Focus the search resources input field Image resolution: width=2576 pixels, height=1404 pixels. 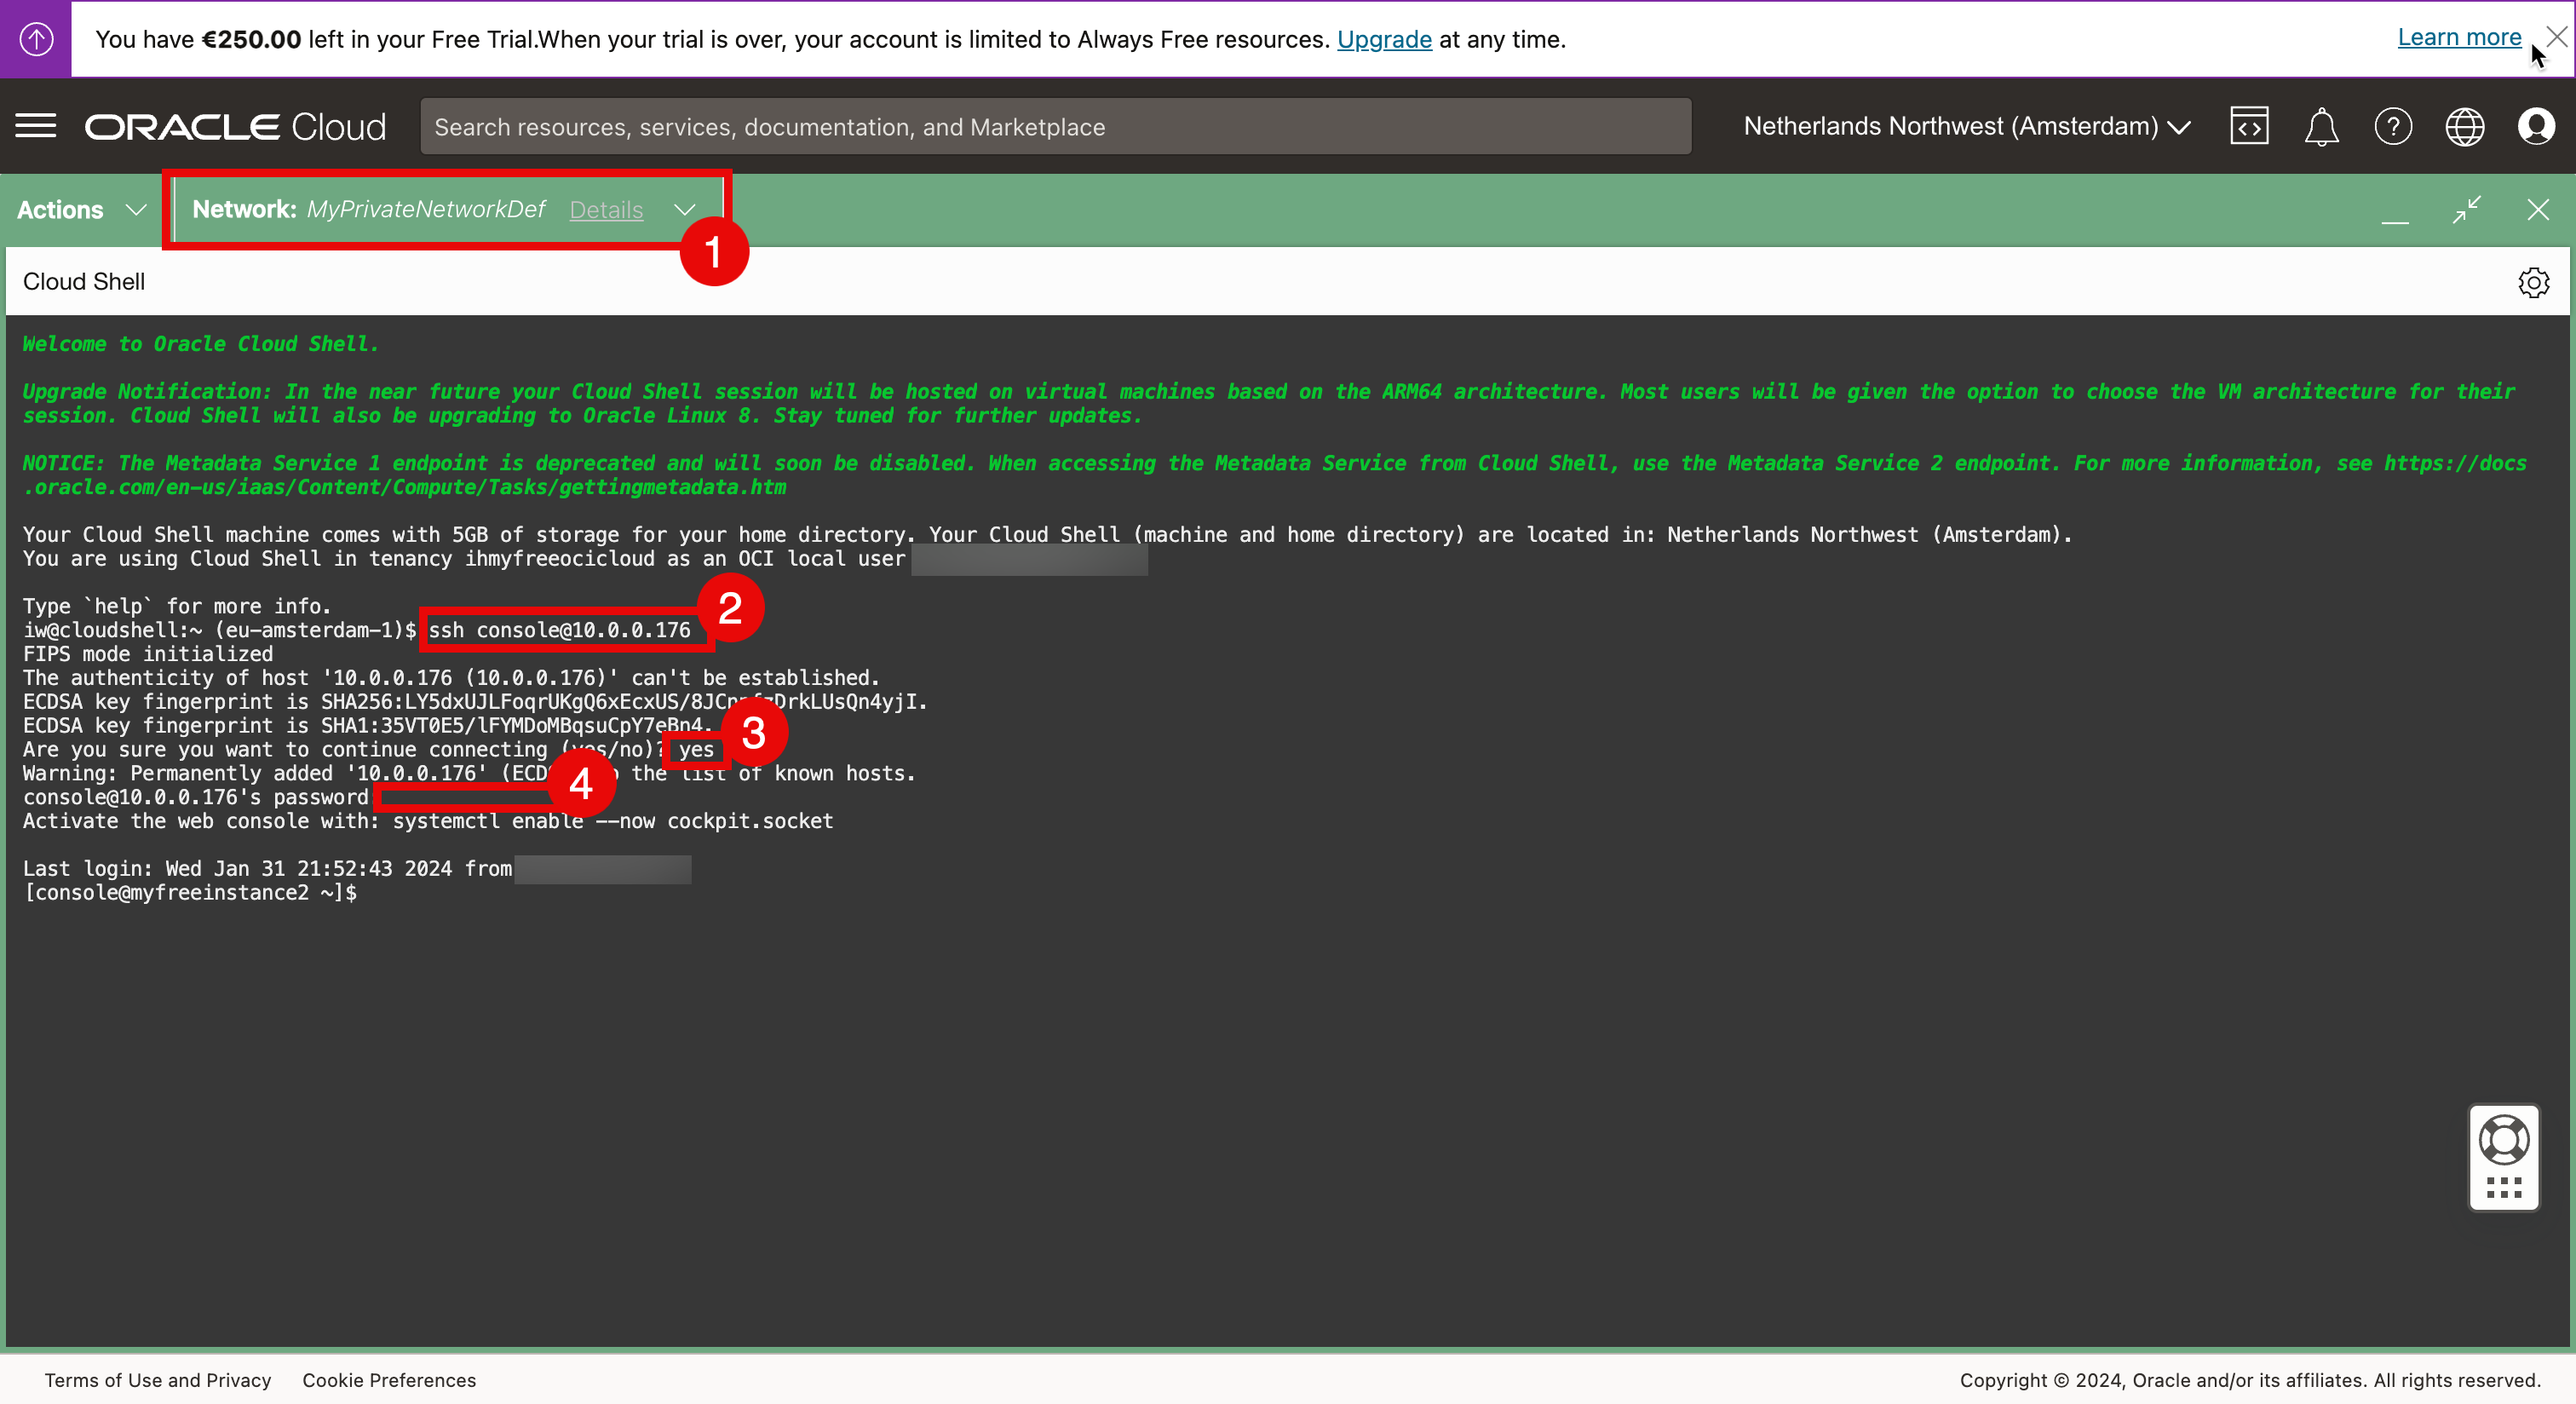[x=1055, y=126]
